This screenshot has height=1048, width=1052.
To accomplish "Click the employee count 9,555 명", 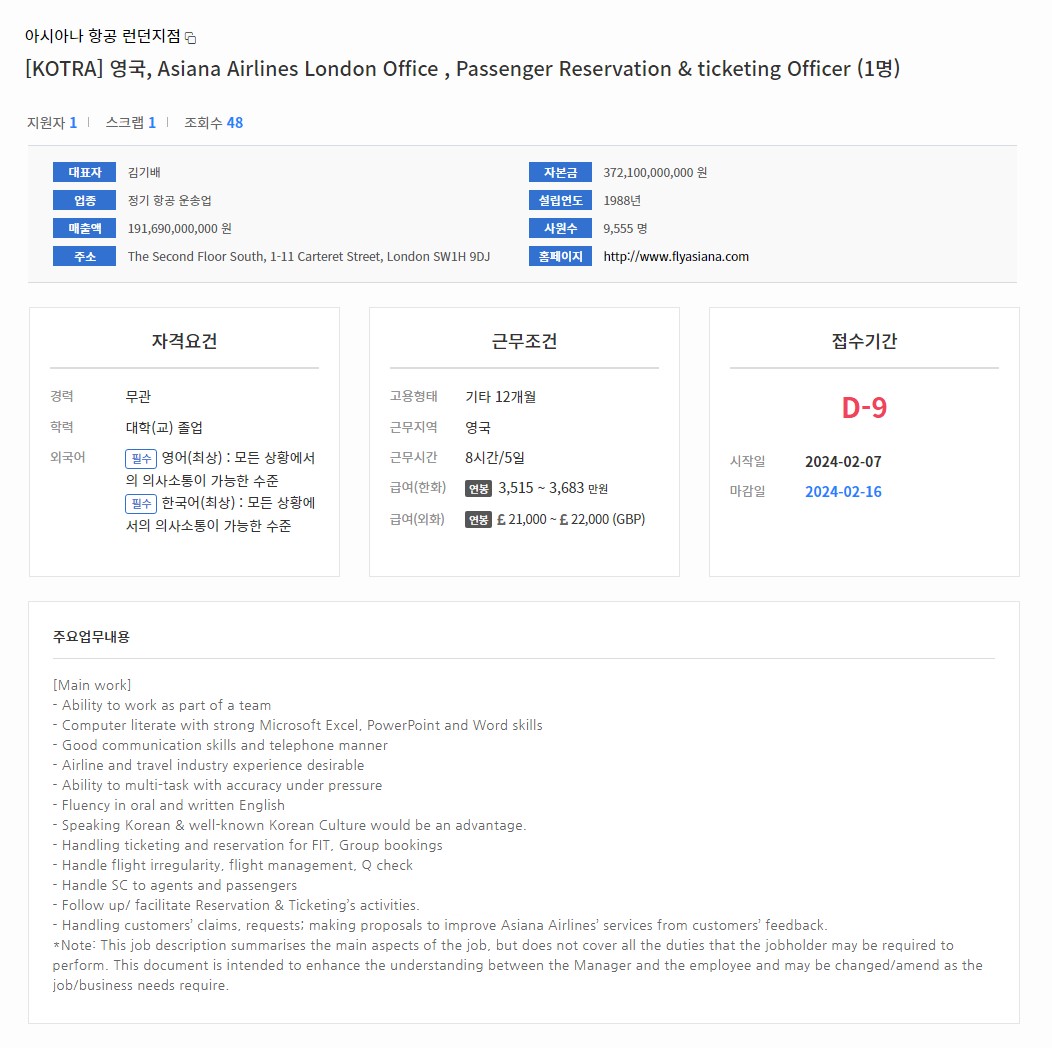I will click(x=625, y=229).
